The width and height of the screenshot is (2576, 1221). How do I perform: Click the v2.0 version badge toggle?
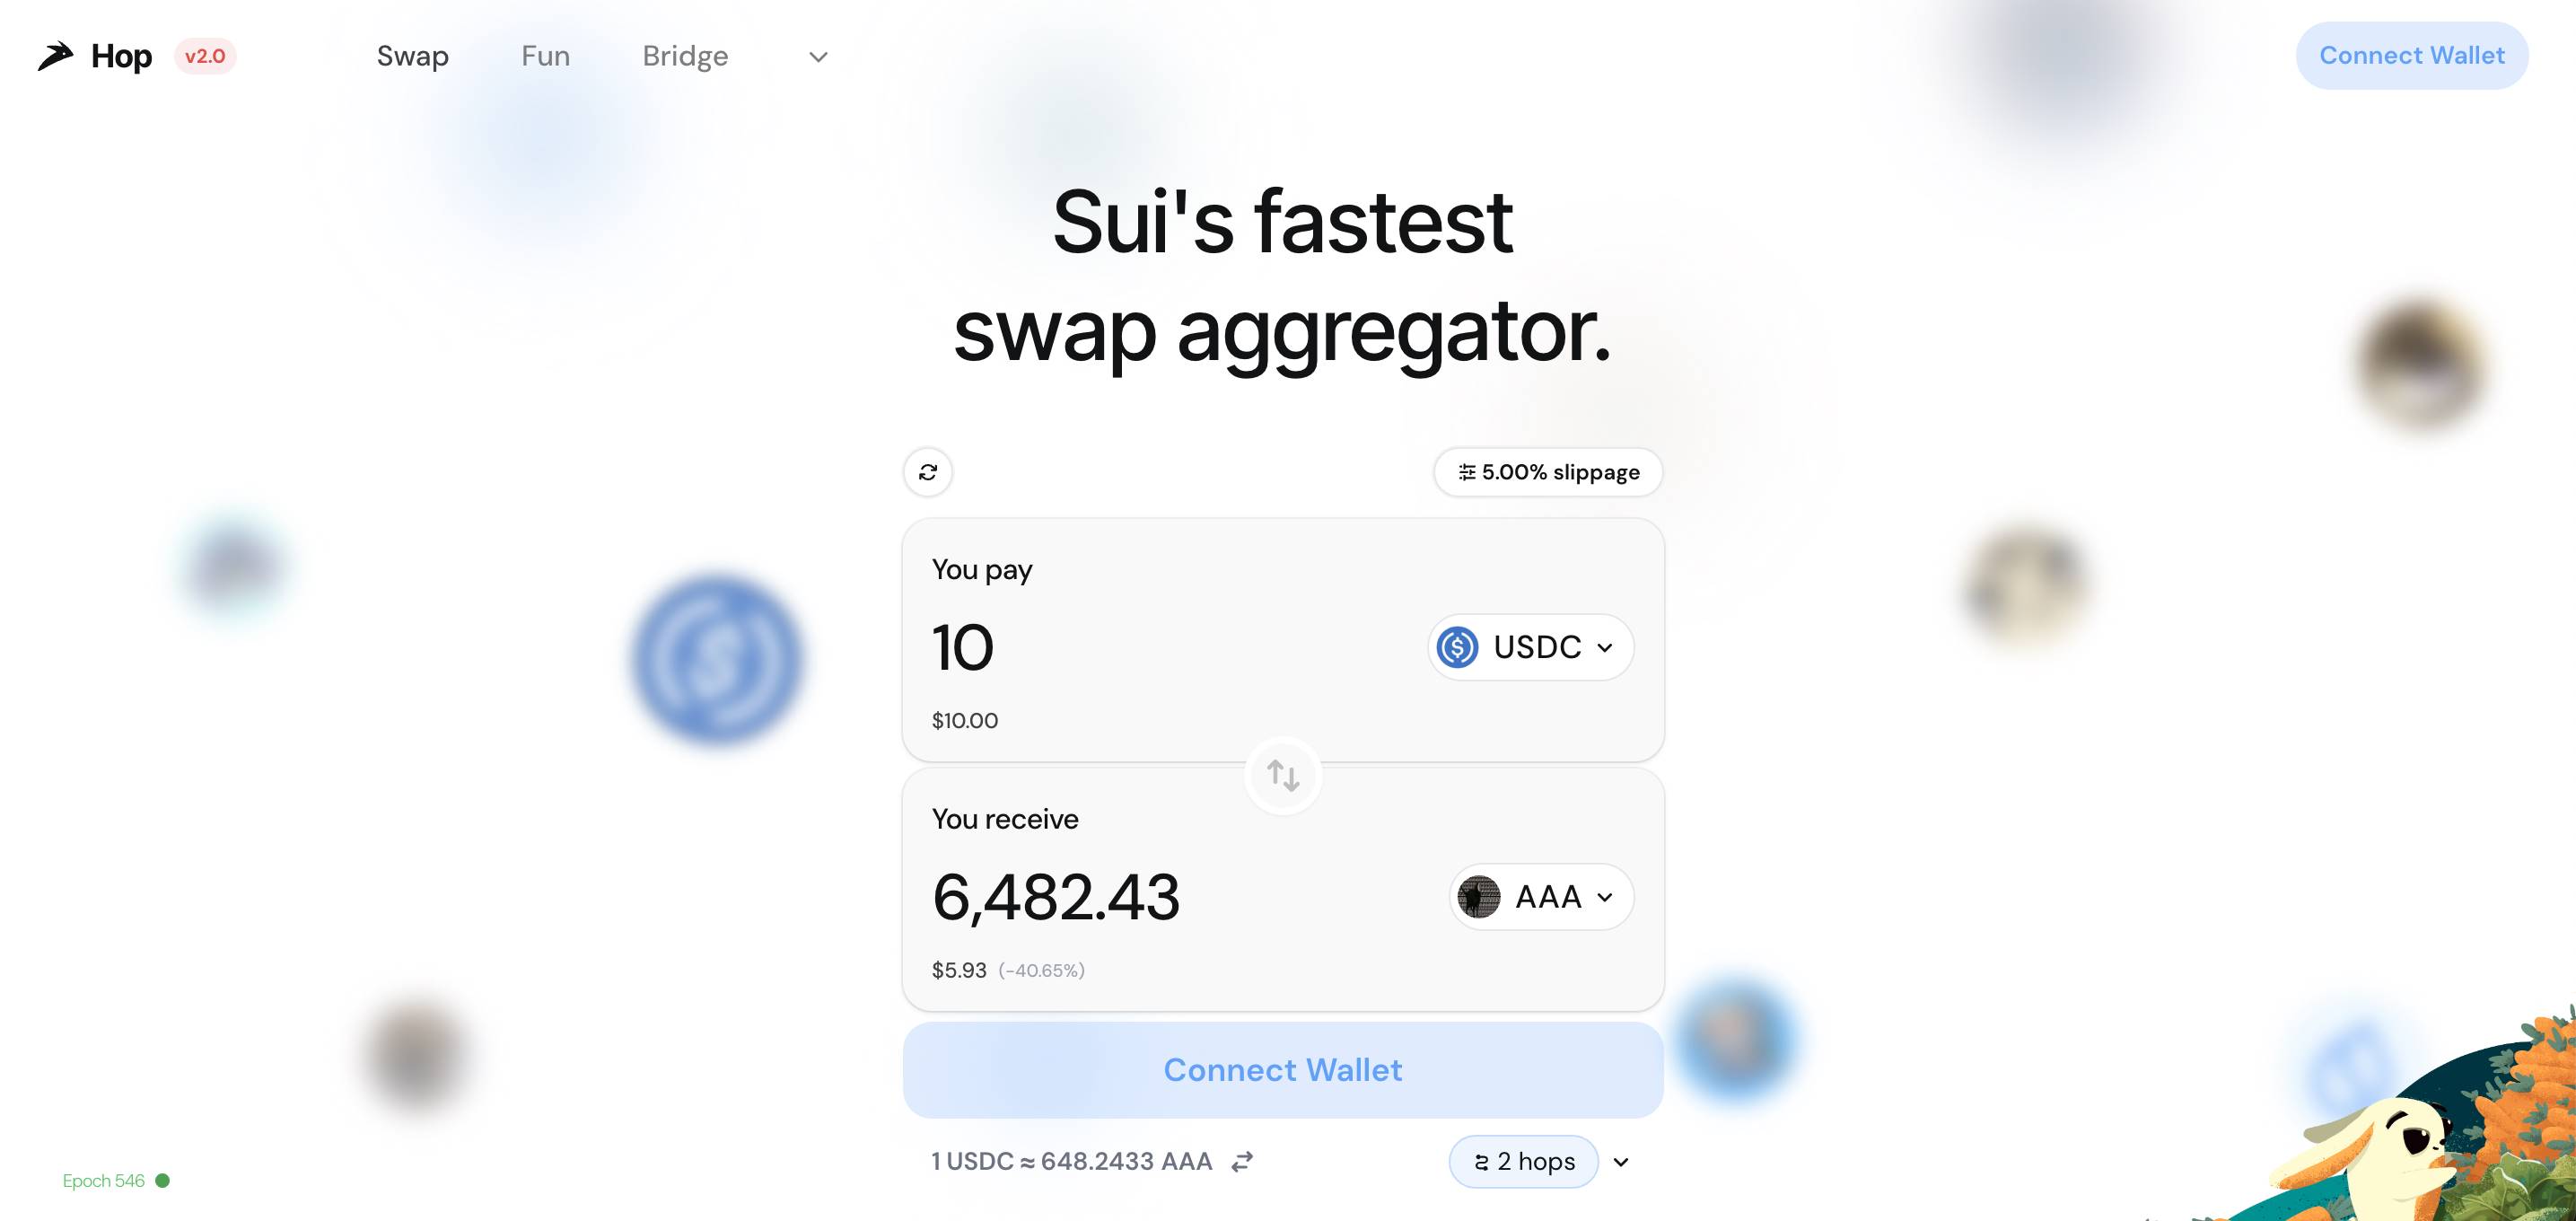[204, 54]
